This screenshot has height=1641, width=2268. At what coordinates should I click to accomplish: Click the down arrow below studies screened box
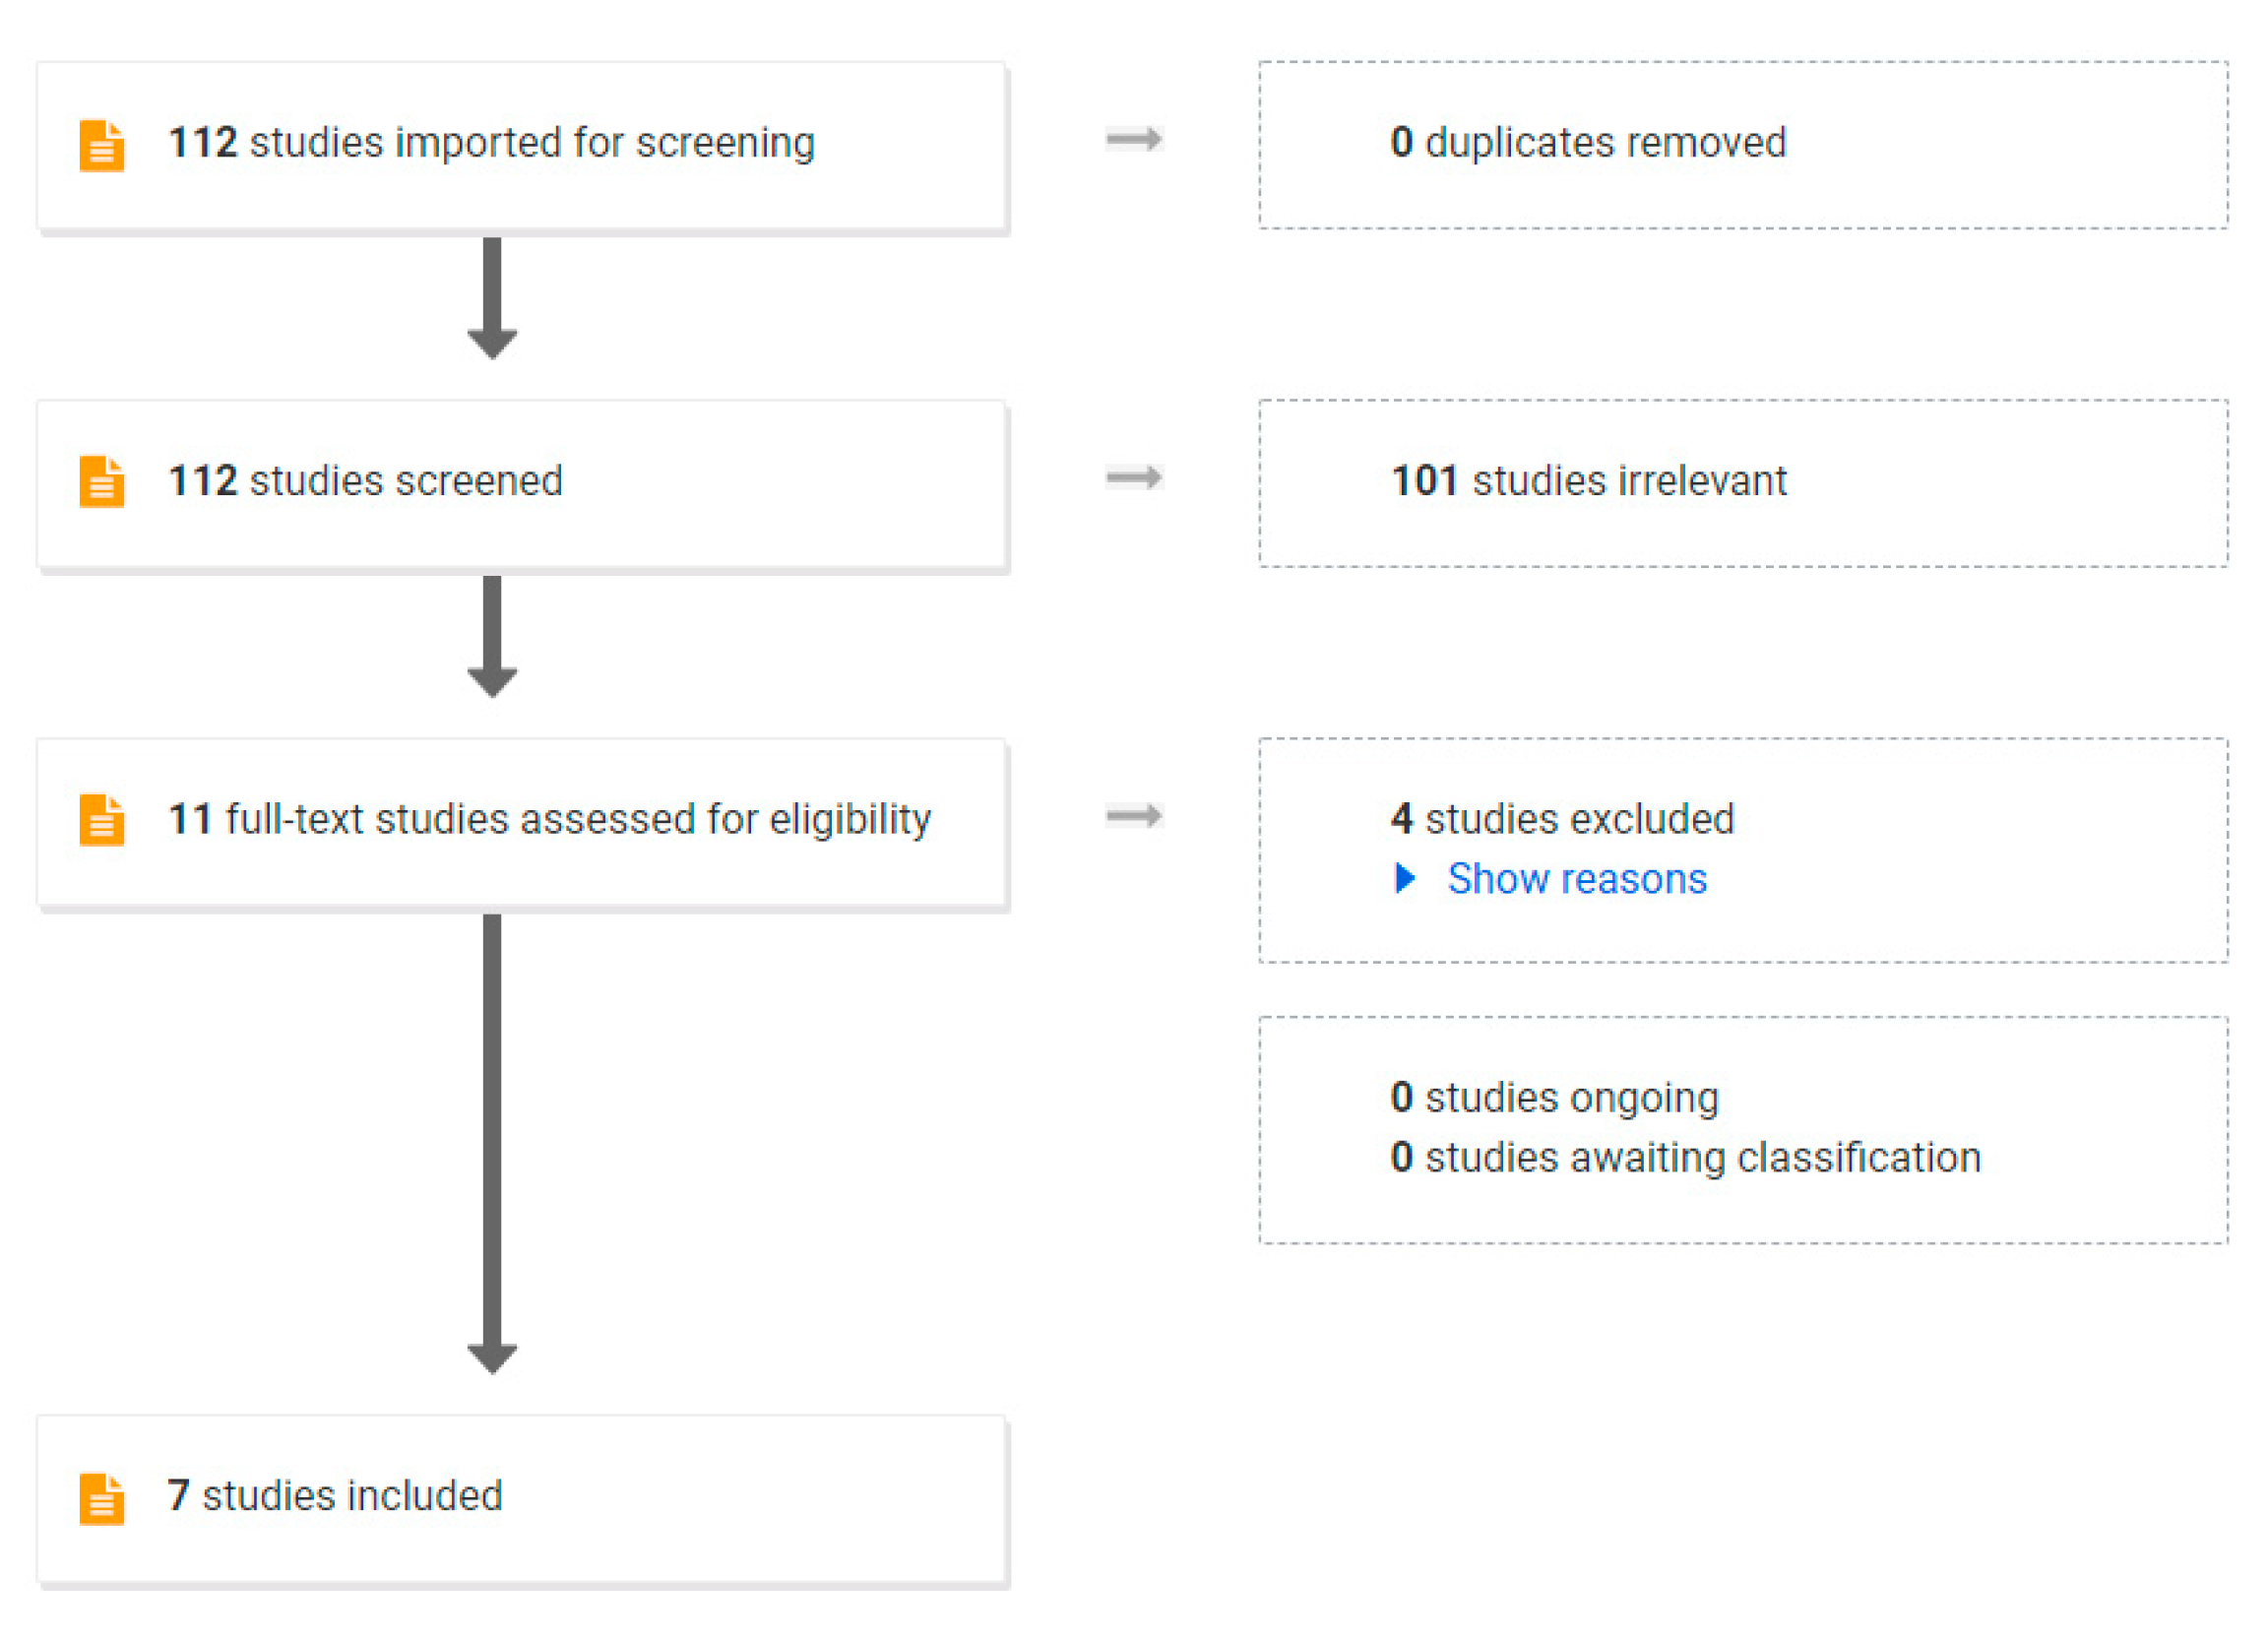point(492,636)
